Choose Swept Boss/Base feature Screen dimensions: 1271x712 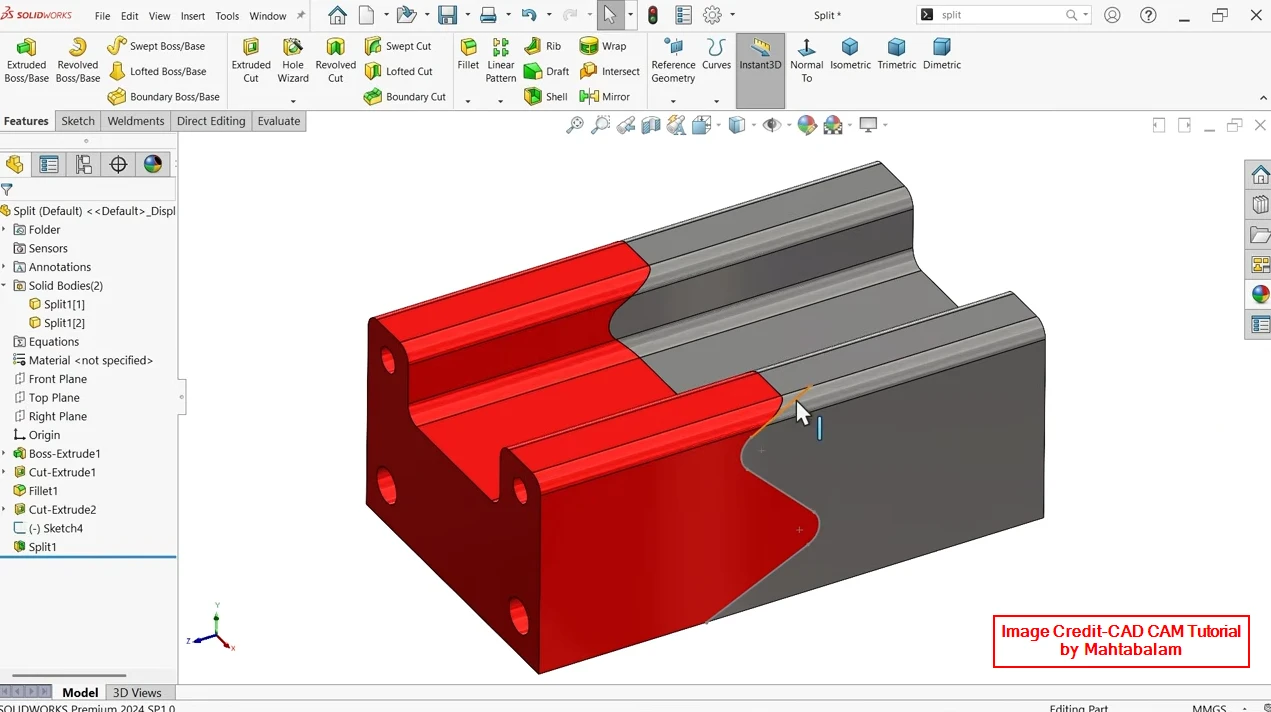pyautogui.click(x=156, y=46)
